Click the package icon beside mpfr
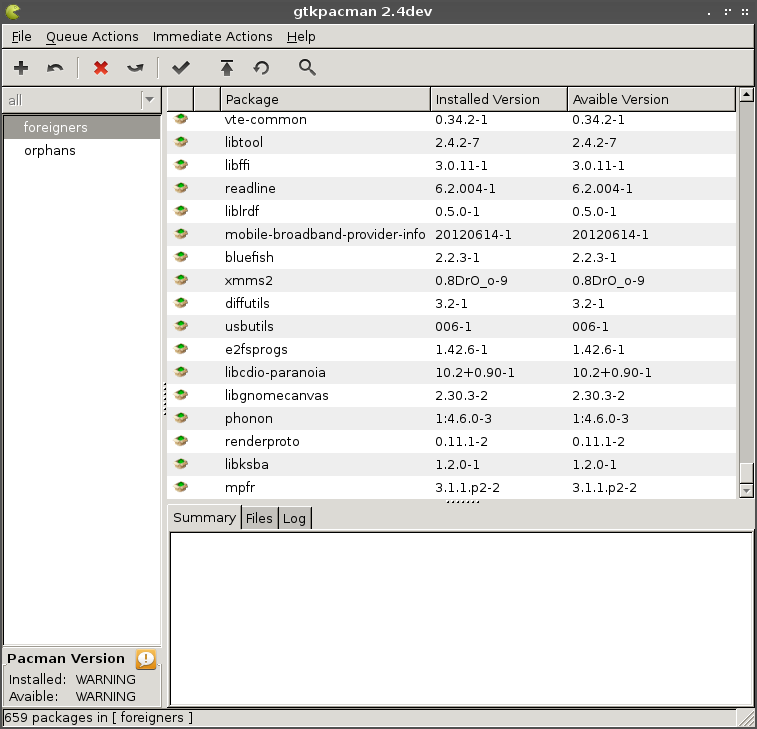Image resolution: width=757 pixels, height=729 pixels. click(x=181, y=487)
